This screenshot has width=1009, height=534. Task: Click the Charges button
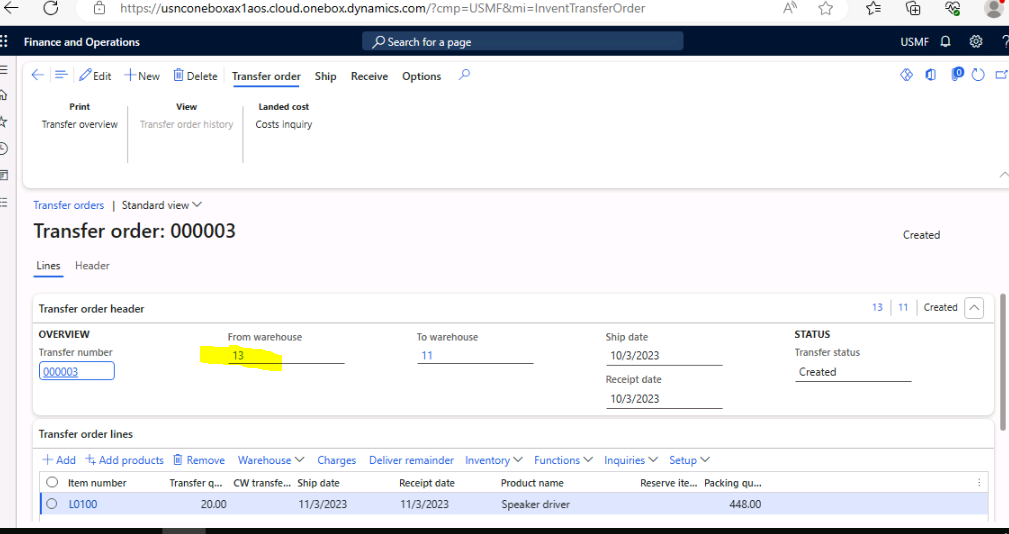coord(337,460)
